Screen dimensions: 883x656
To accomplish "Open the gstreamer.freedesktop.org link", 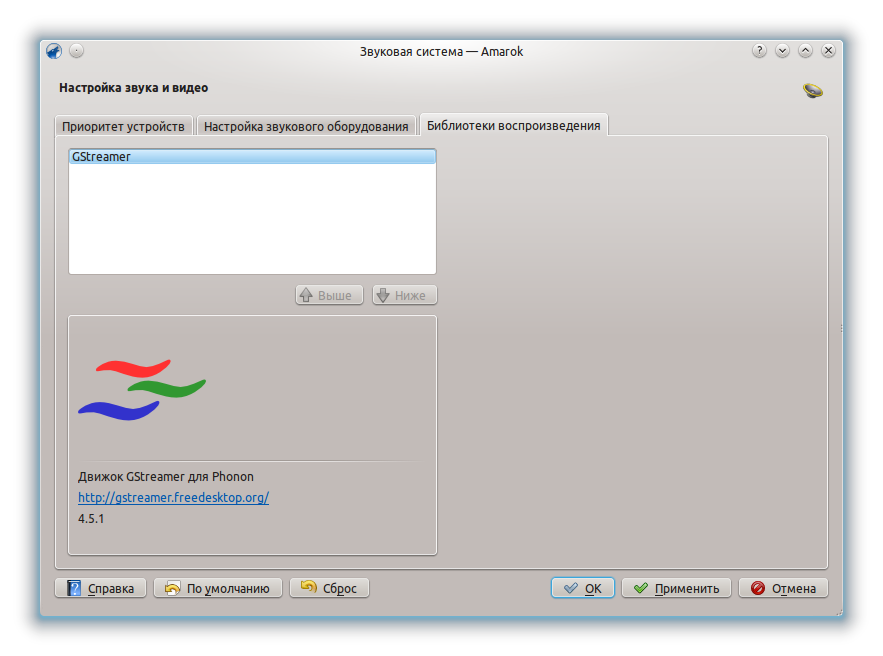I will 173,498.
